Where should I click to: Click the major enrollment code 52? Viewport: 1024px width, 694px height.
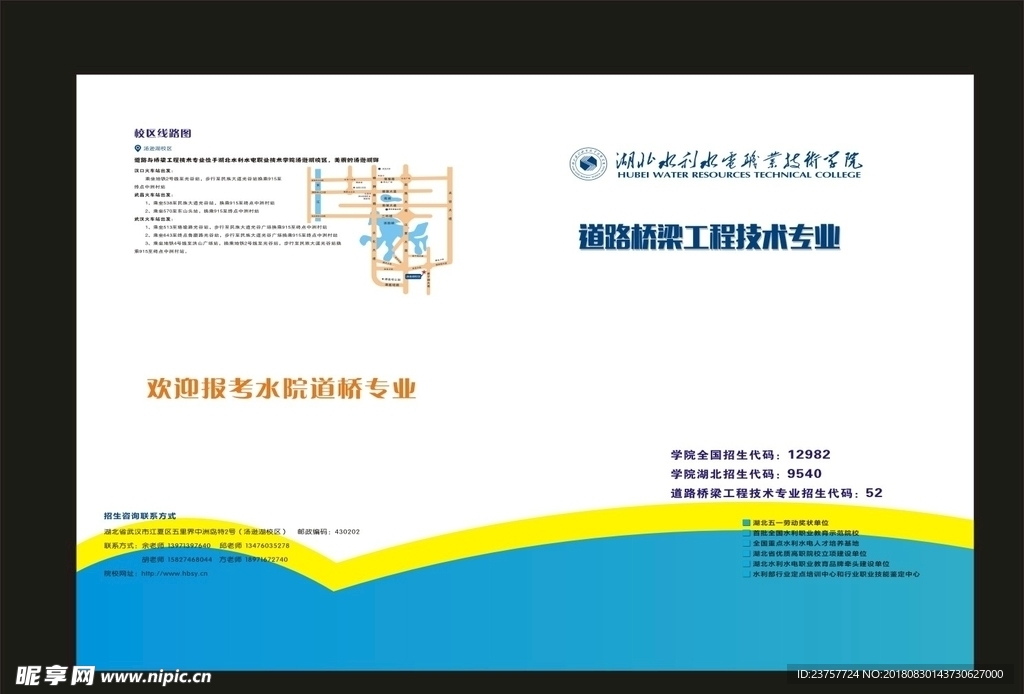pos(874,493)
